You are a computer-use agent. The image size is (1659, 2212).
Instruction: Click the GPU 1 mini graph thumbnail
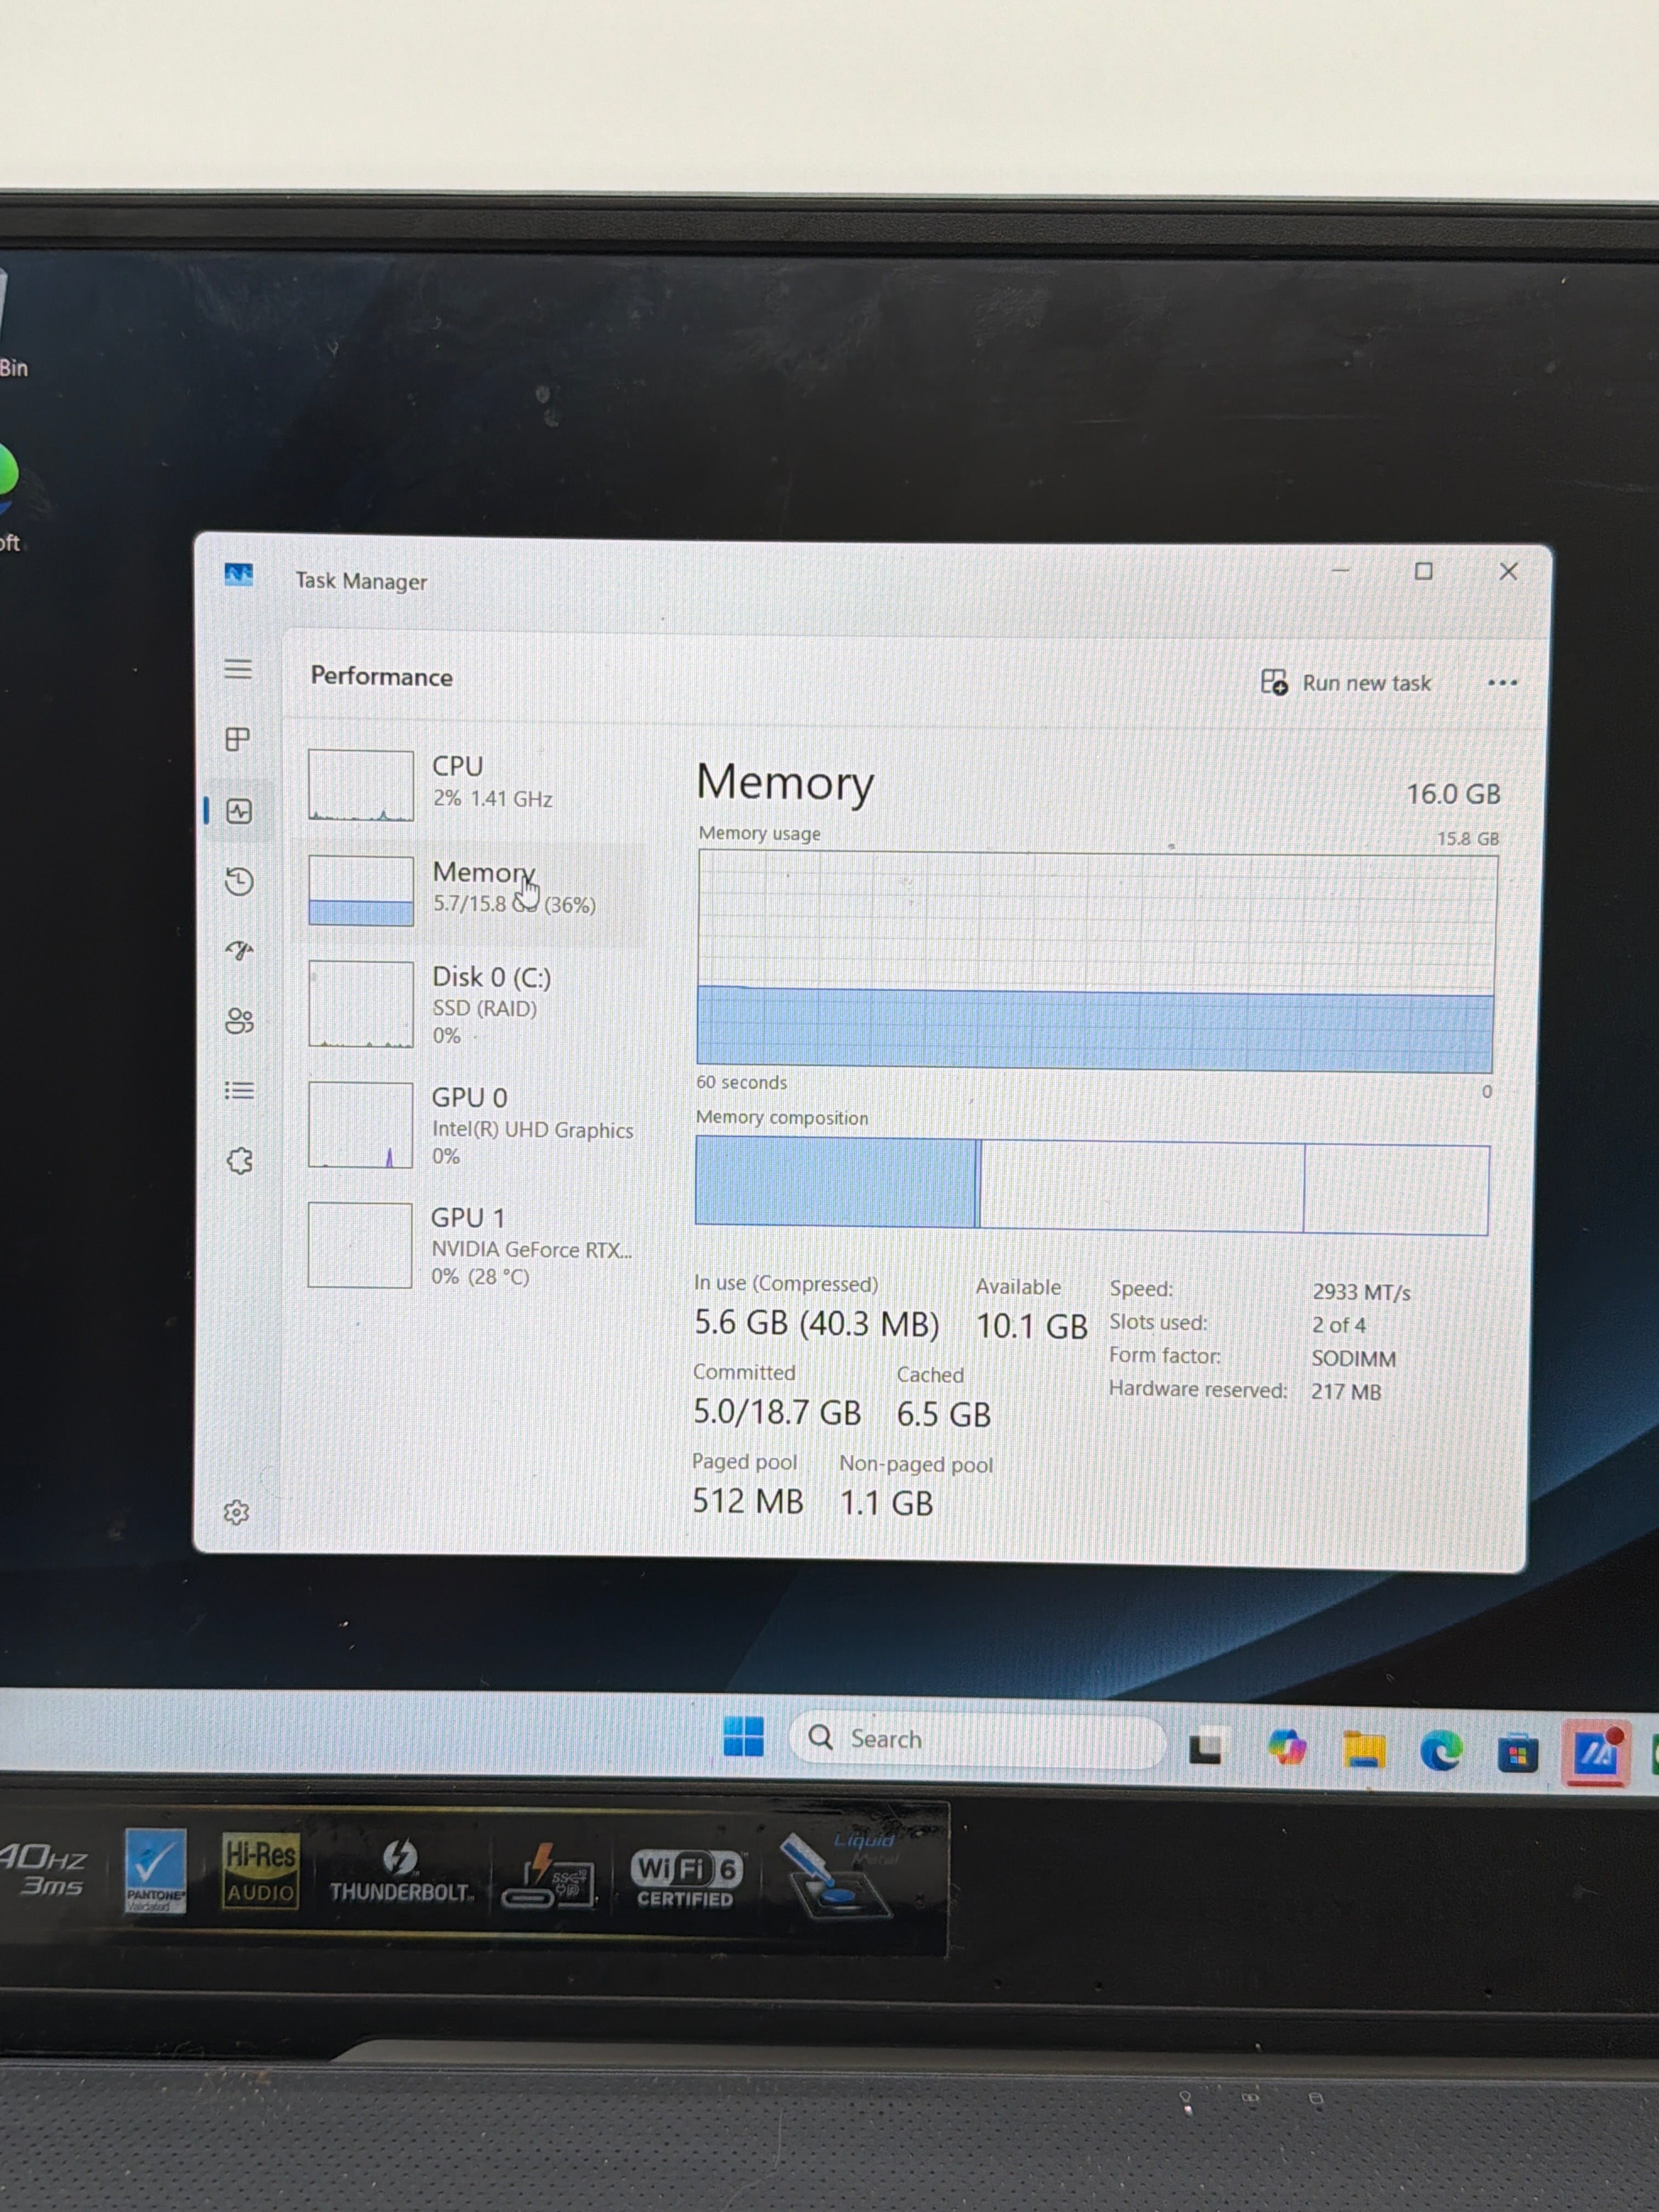[x=360, y=1245]
